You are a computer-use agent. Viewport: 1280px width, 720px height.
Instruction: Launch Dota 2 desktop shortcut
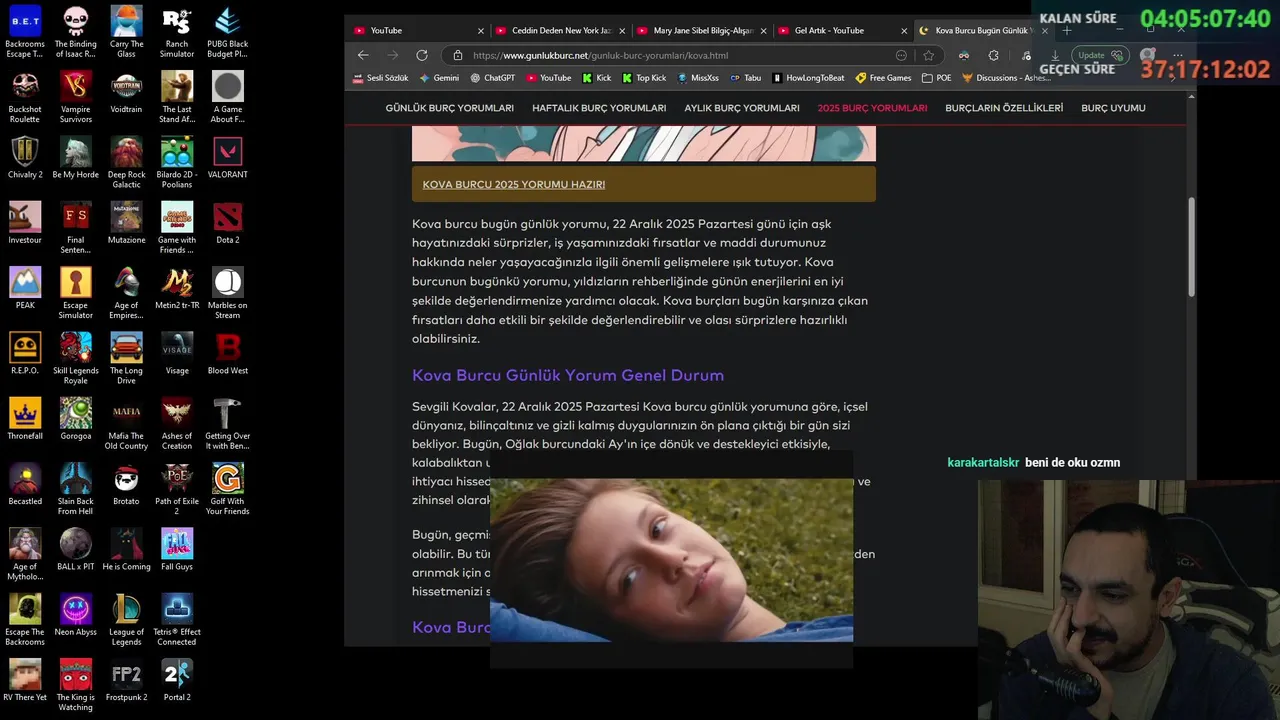point(228,223)
